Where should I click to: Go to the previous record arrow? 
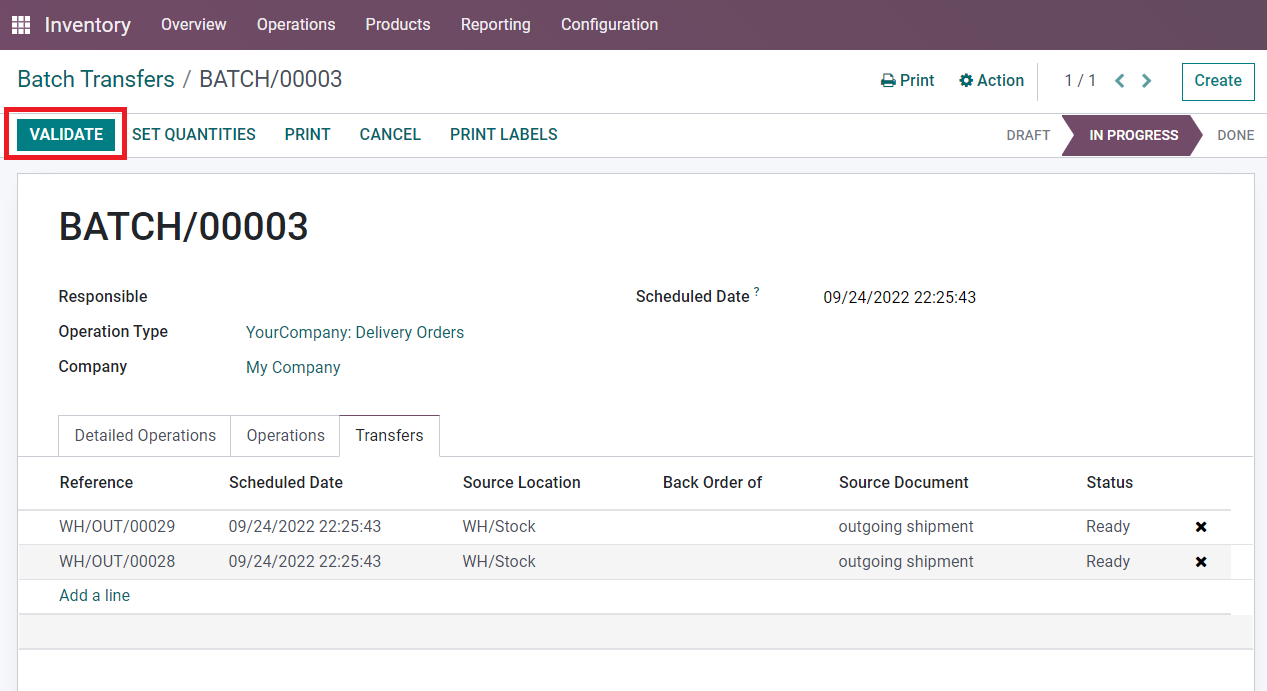(1120, 81)
